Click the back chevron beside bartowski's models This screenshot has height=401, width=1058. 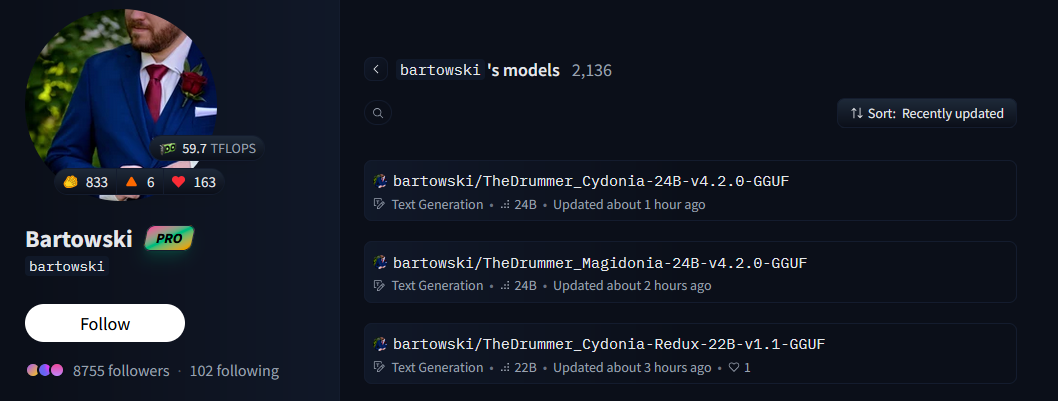click(376, 69)
